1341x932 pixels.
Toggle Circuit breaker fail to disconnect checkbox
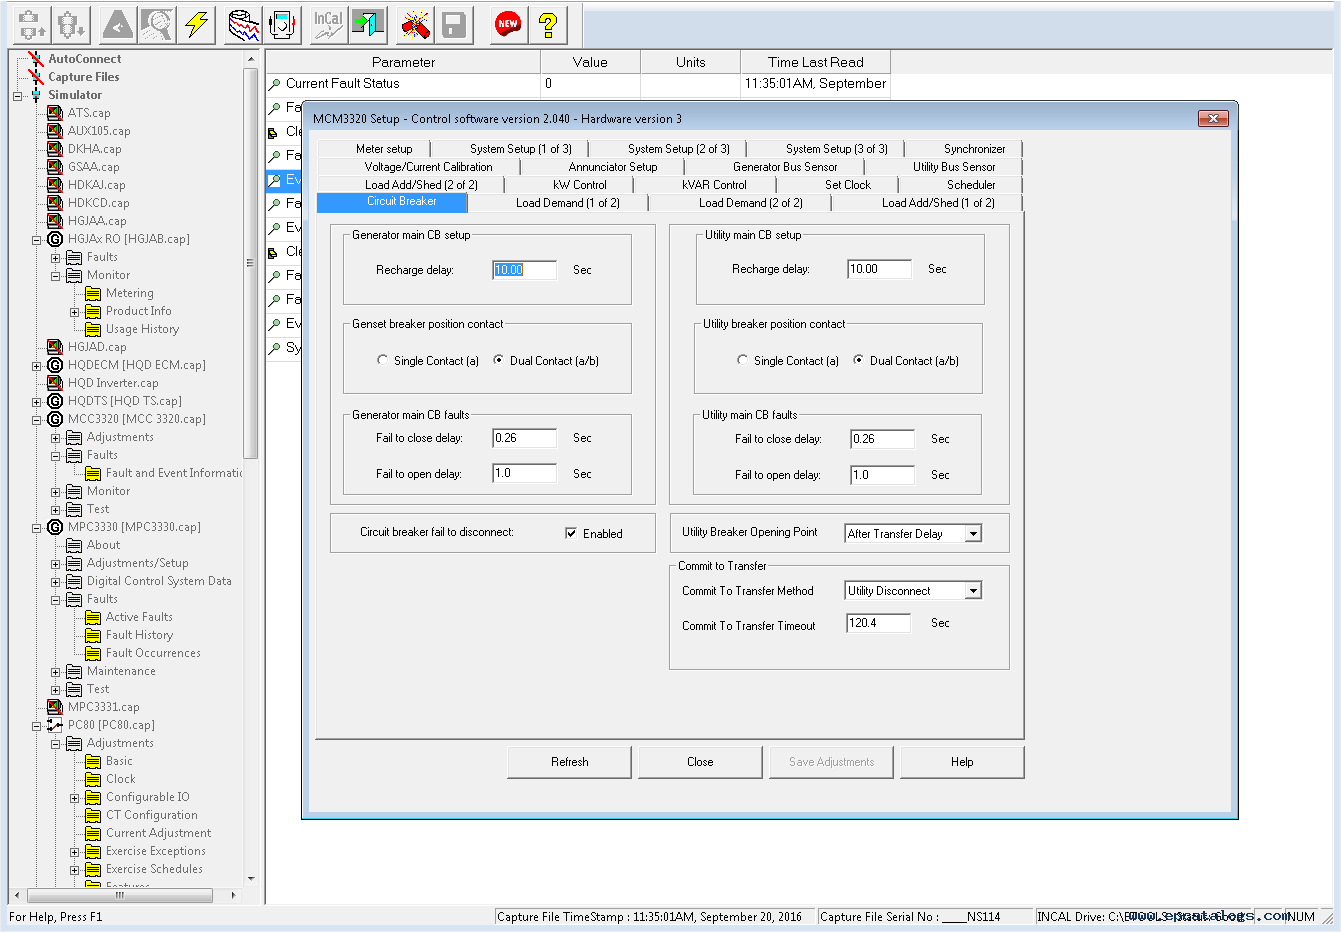click(x=571, y=533)
